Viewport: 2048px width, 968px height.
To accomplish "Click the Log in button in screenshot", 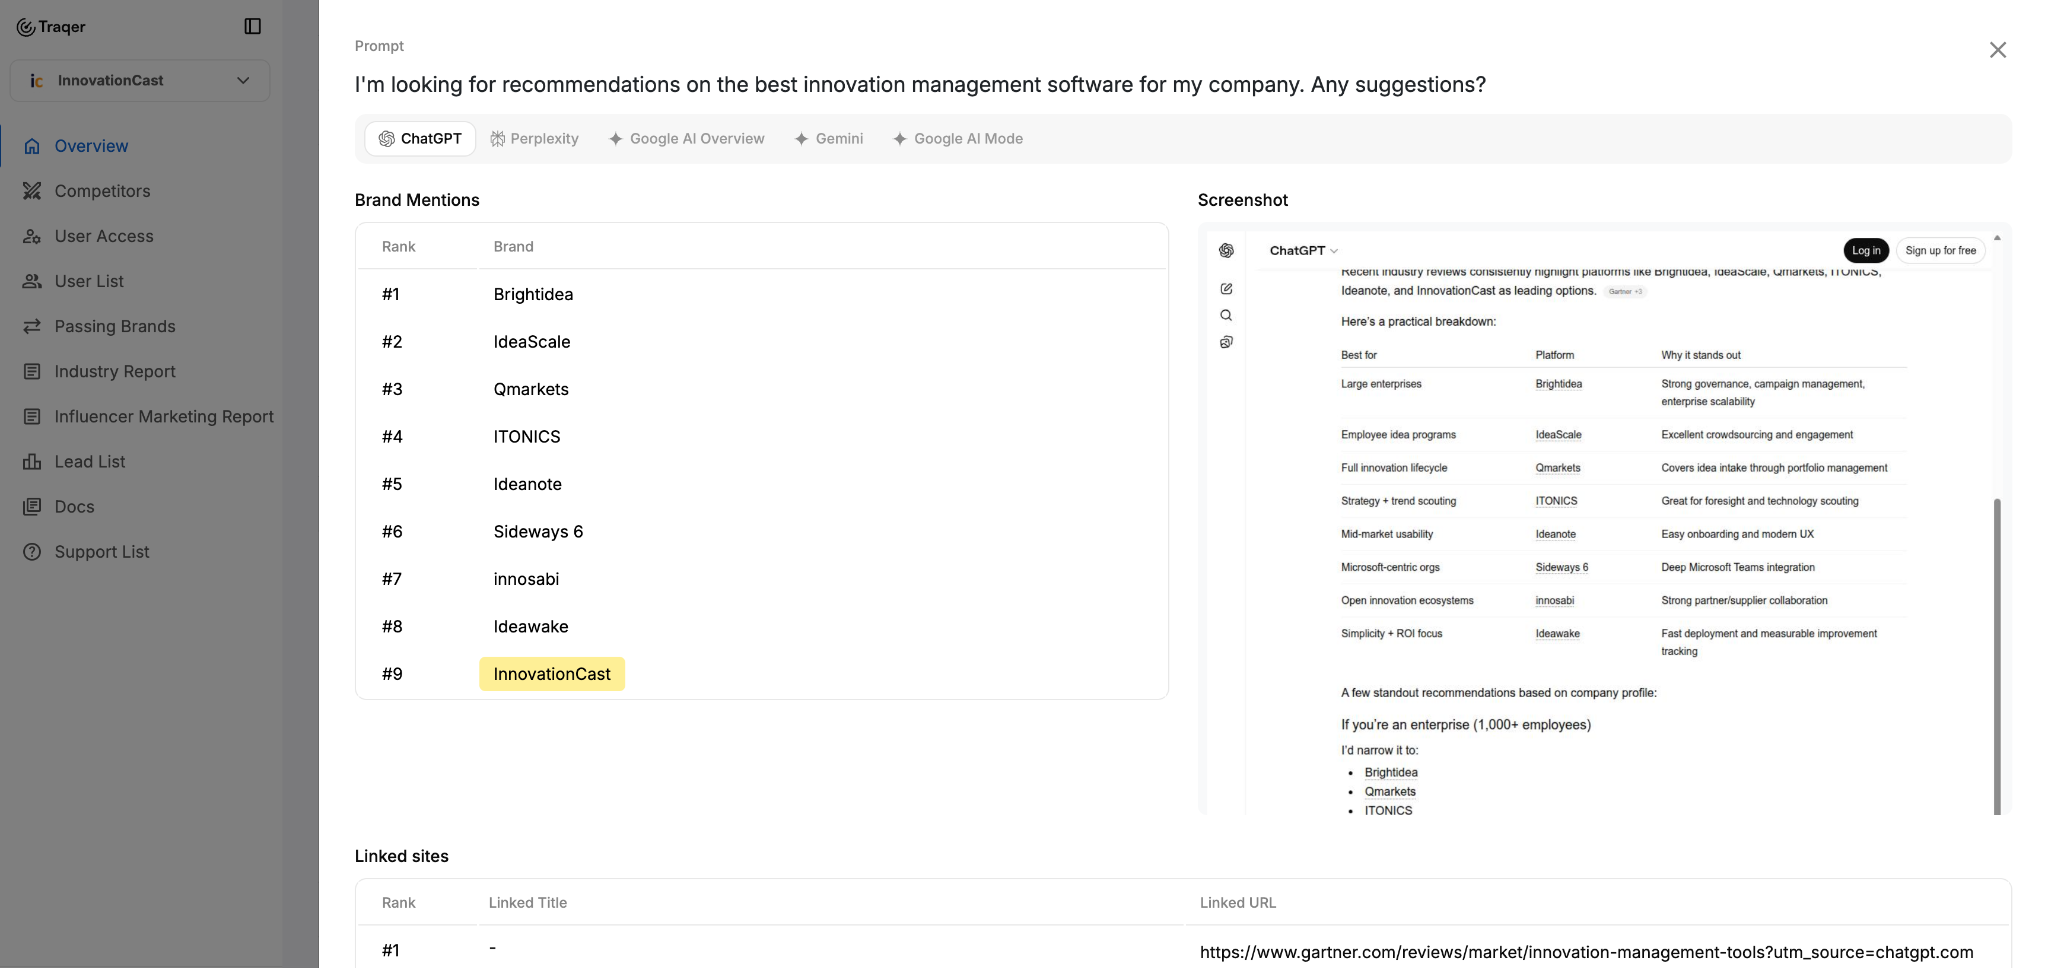I will pos(1865,251).
